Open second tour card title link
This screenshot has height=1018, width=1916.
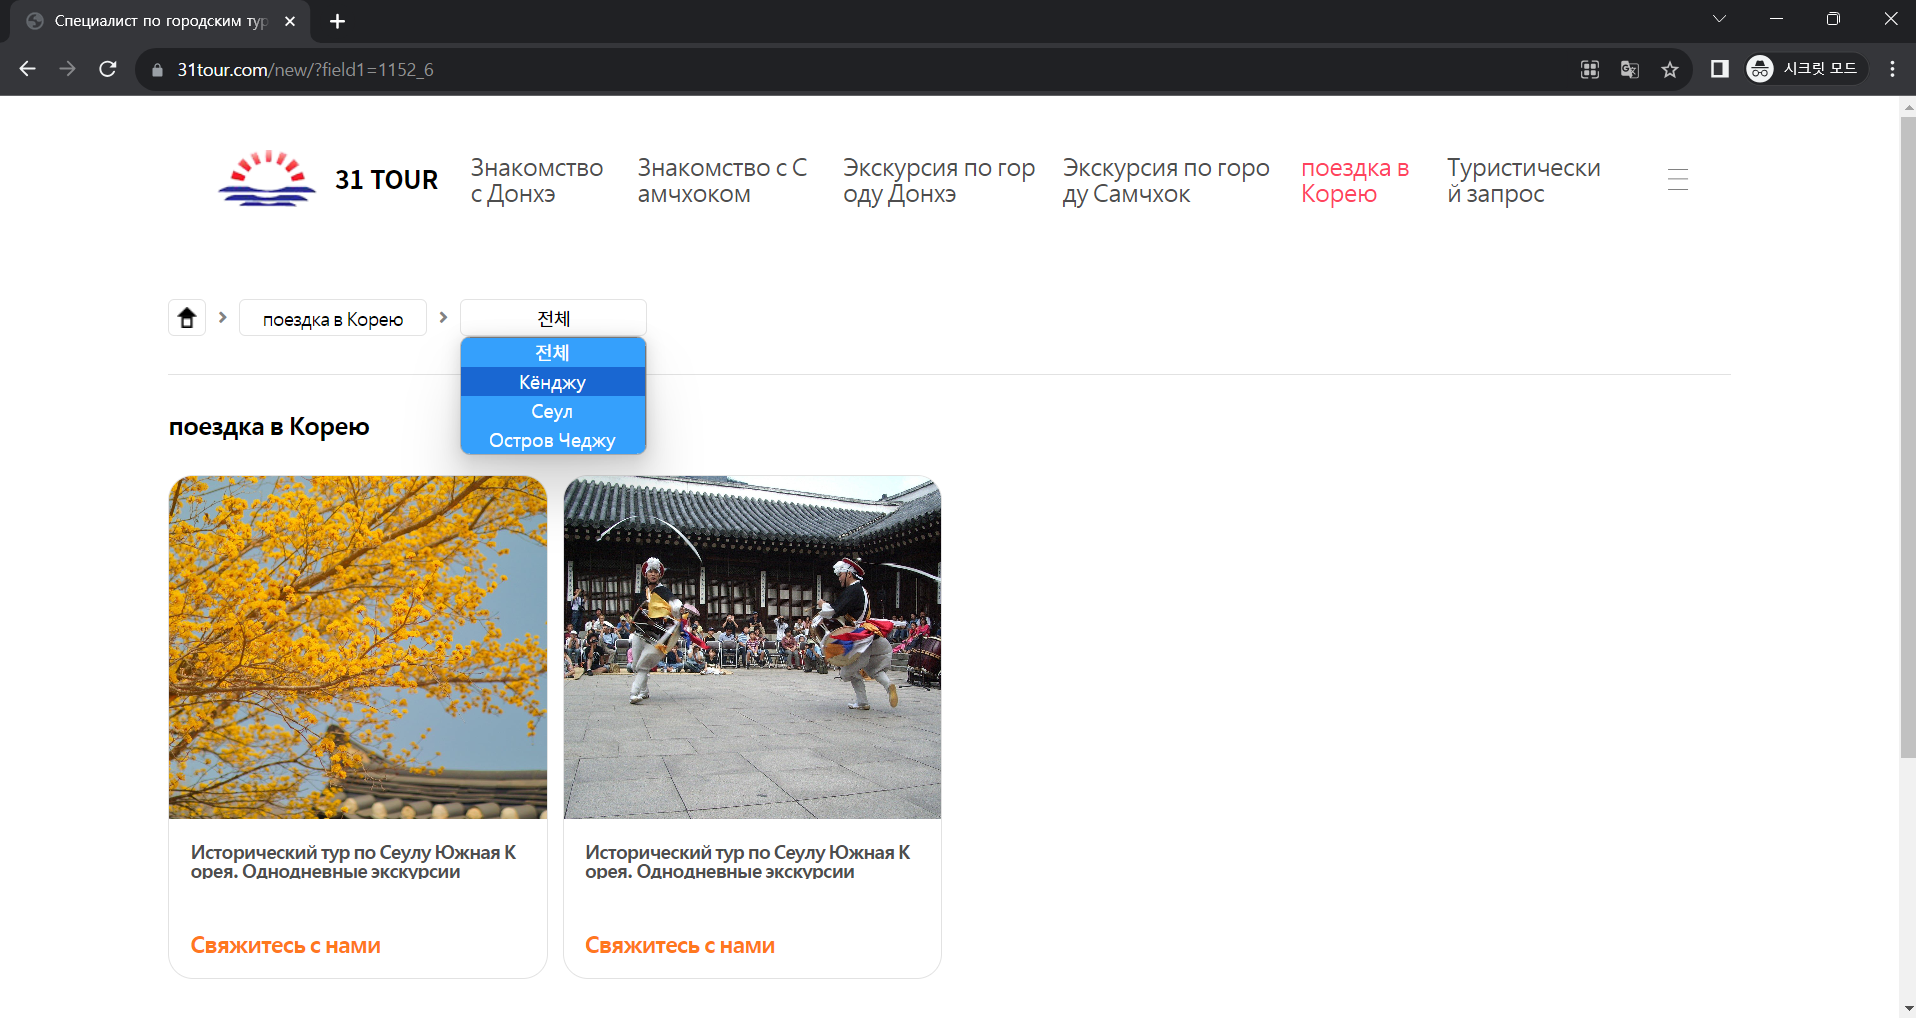[748, 861]
